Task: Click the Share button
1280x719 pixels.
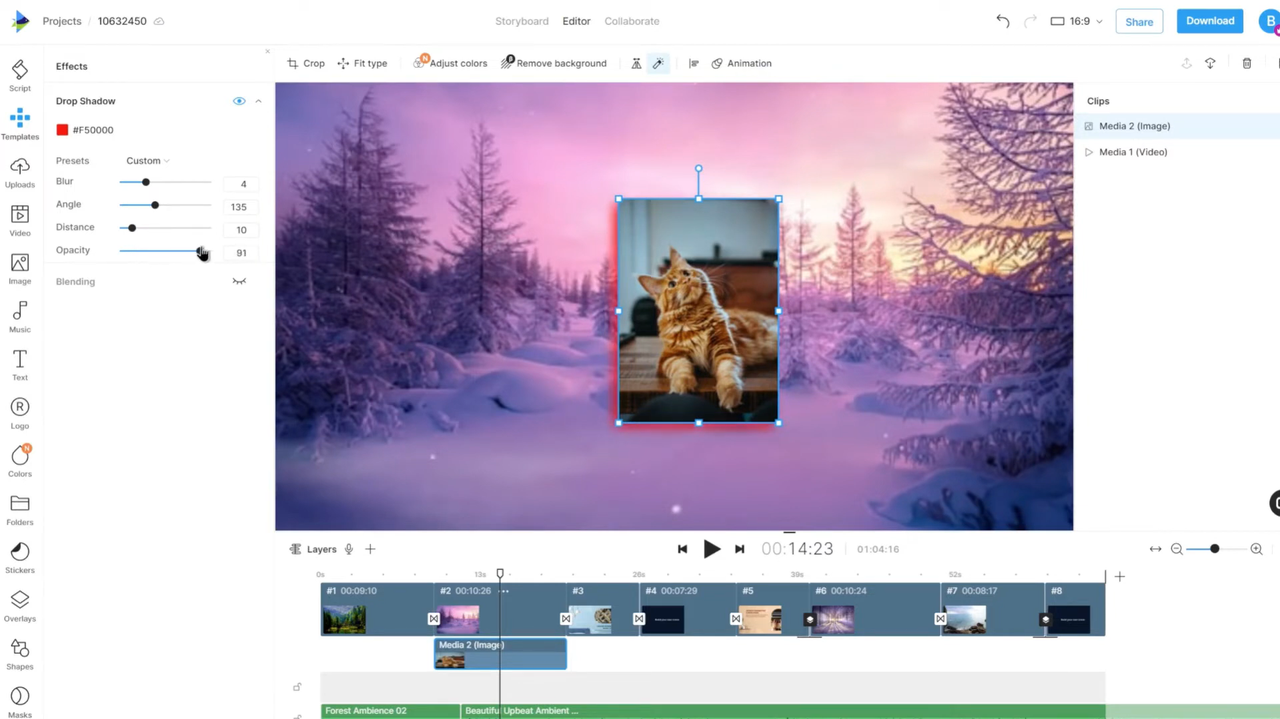Action: (x=1138, y=22)
